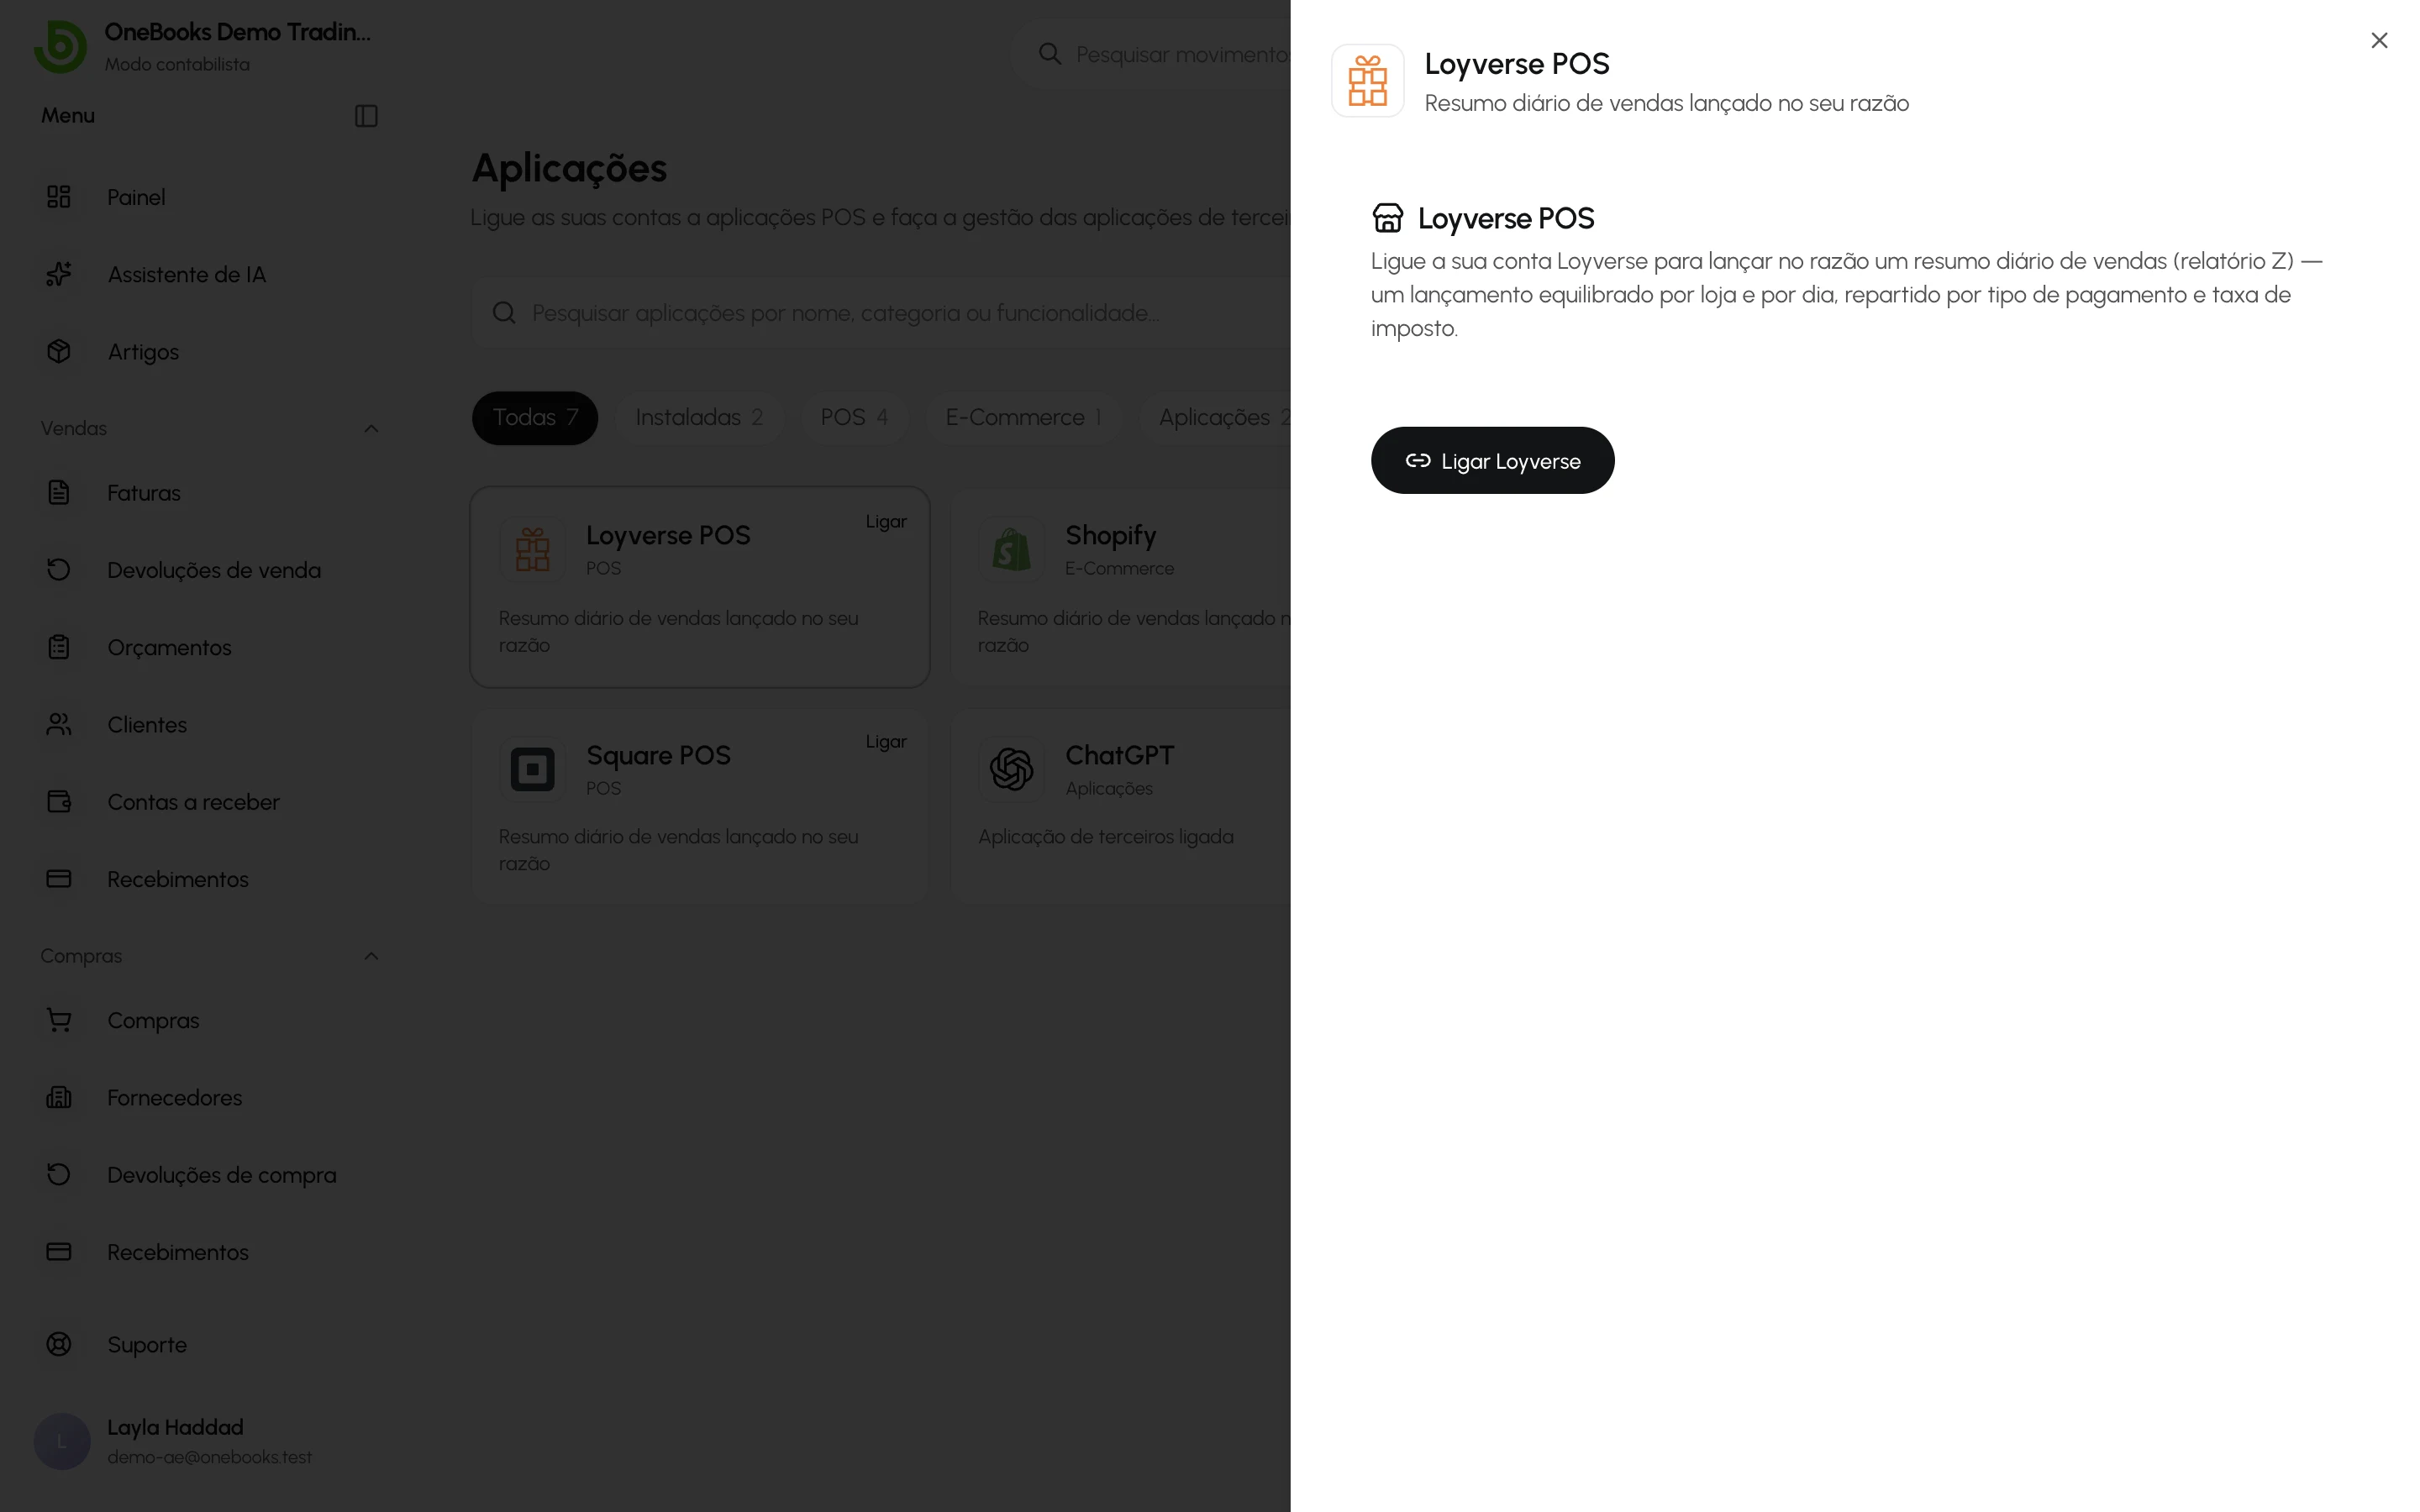This screenshot has width=2420, height=1512.
Task: Click the demo-ae@onebooks.test email
Action: [x=209, y=1457]
